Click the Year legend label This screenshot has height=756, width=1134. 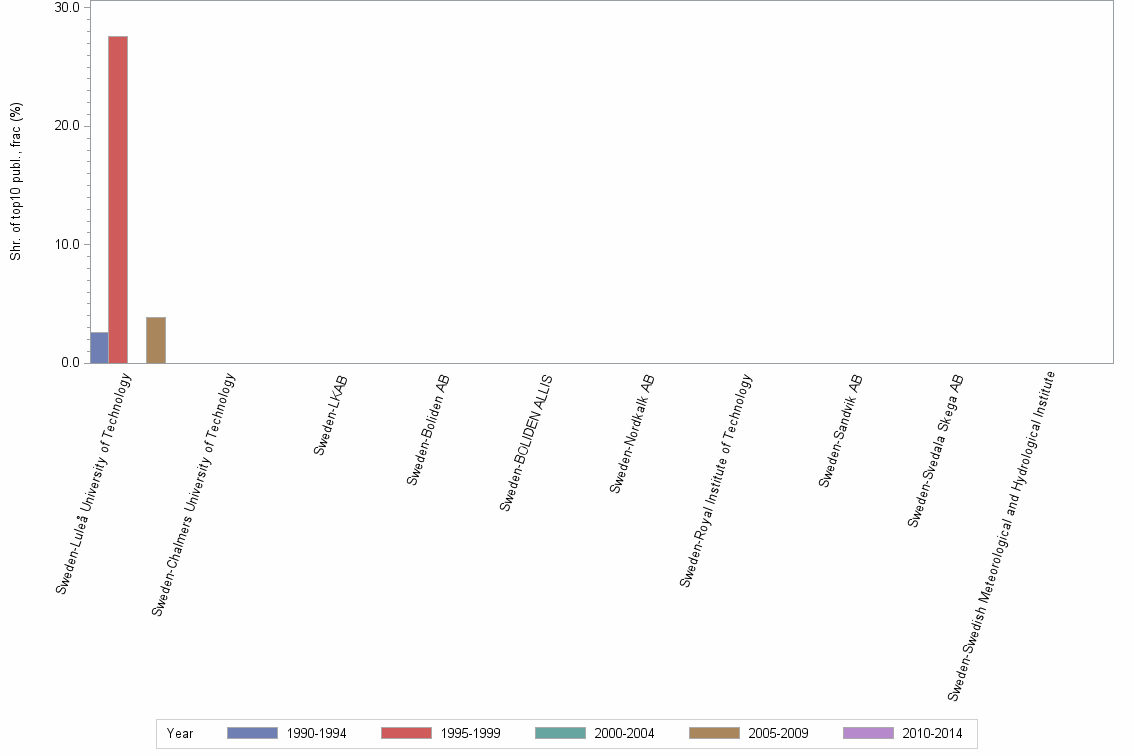click(180, 733)
